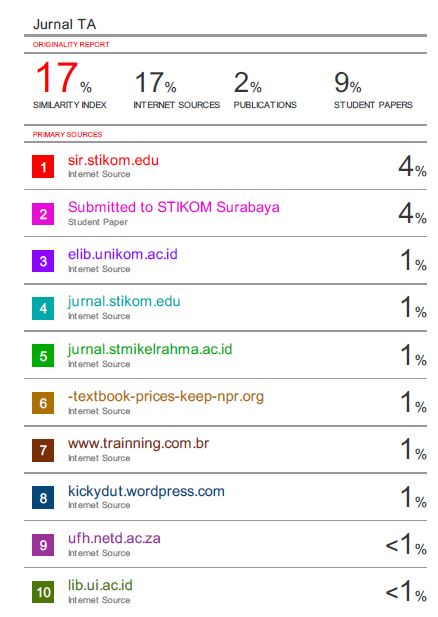
Task: Click the violet number 9 source badge
Action: [x=43, y=545]
